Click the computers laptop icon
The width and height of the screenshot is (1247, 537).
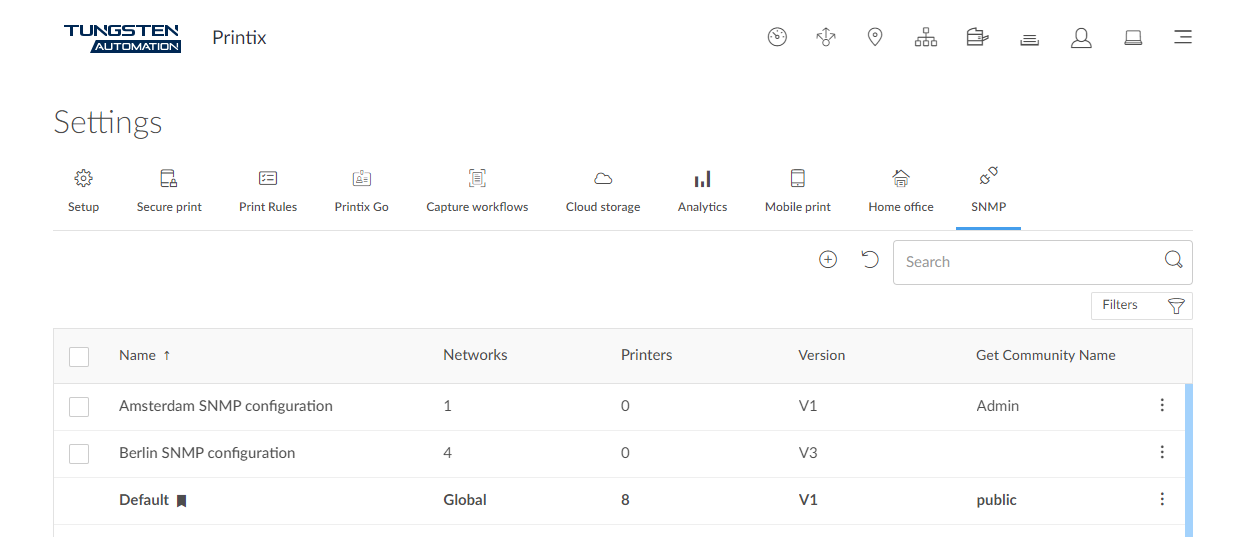point(1133,38)
